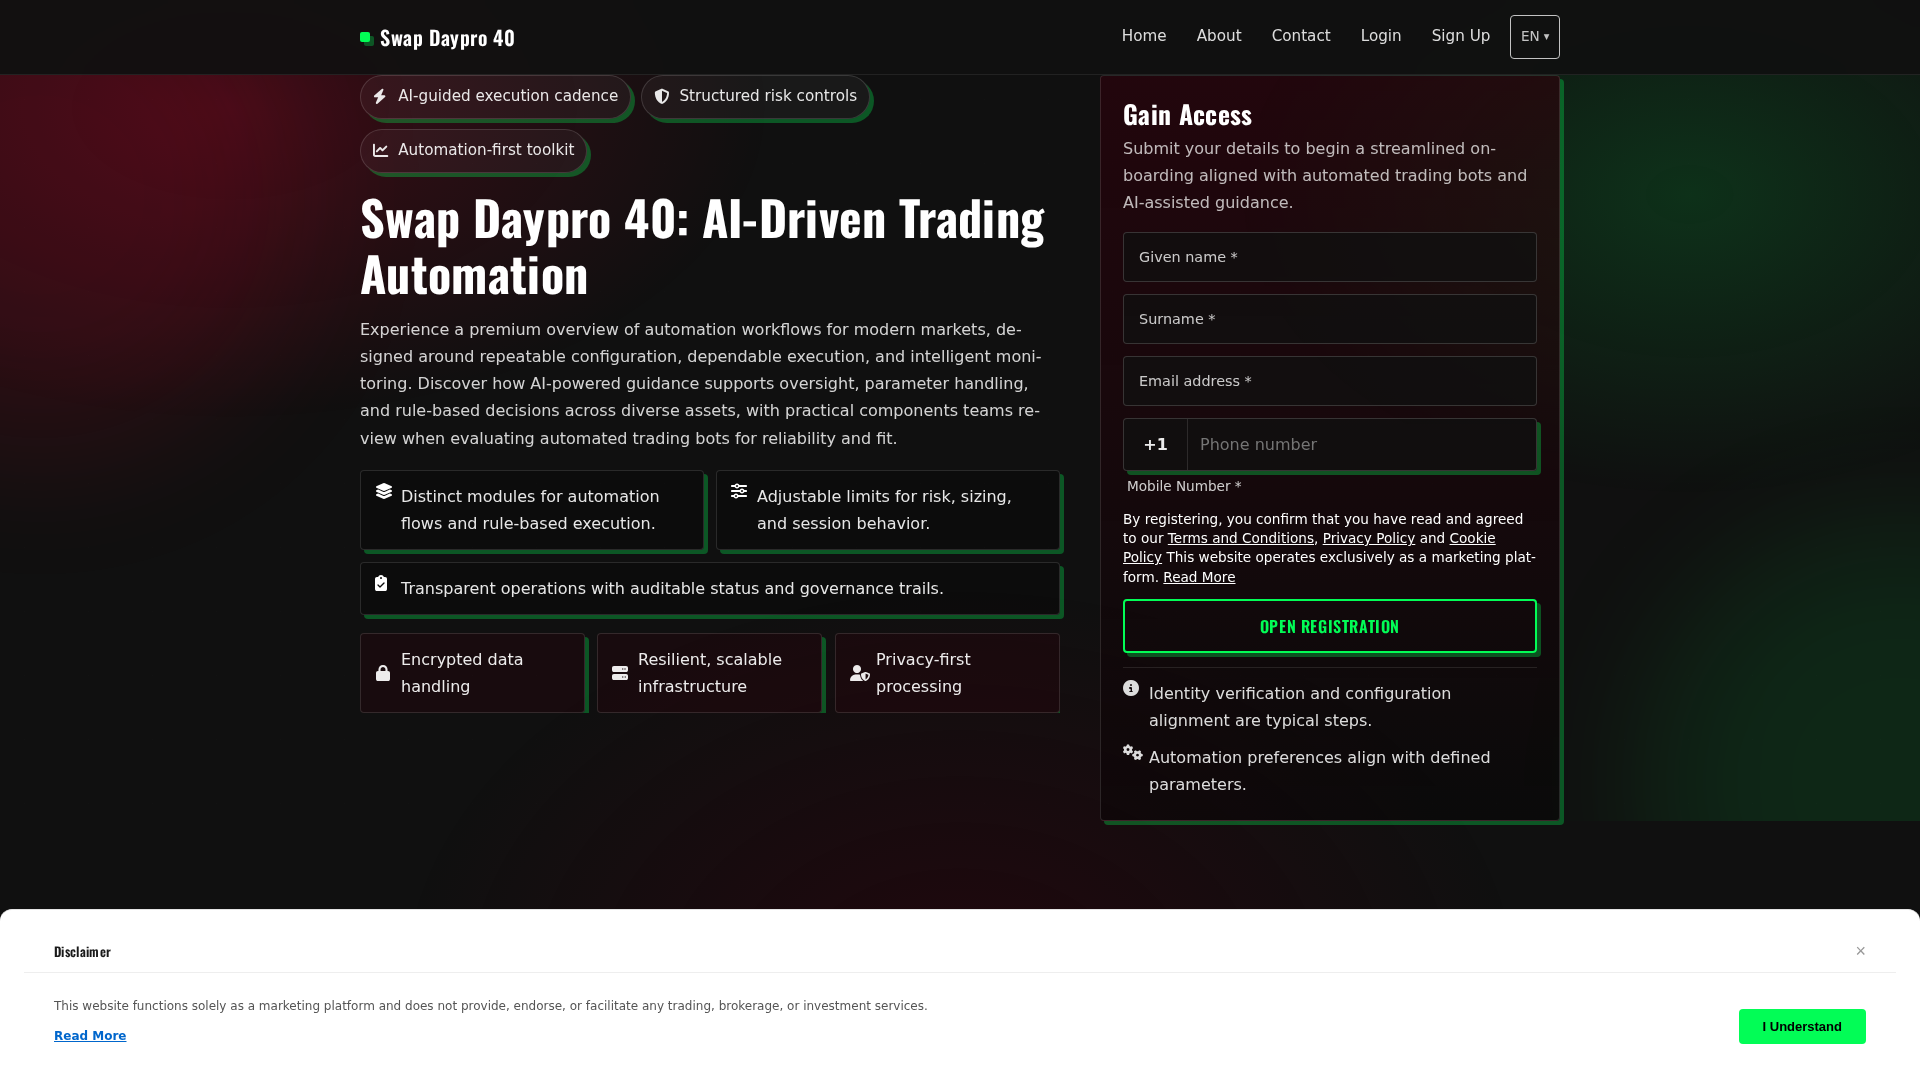Open the EN language dropdown
The height and width of the screenshot is (1080, 1920).
click(1535, 37)
